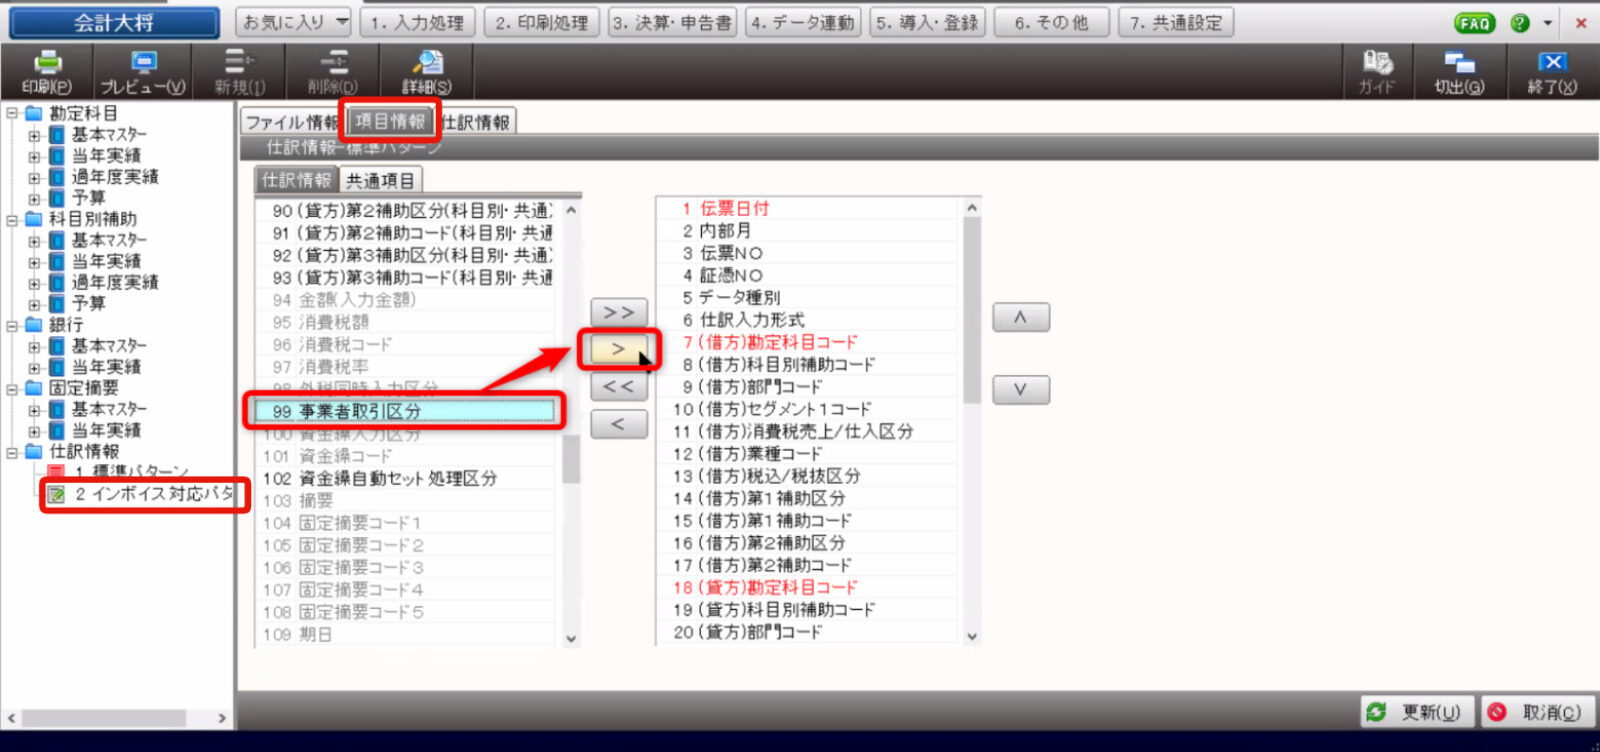Viewport: 1600px width, 752px height.
Task: Open the 7. 共通設定 menu
Action: click(x=1177, y=22)
